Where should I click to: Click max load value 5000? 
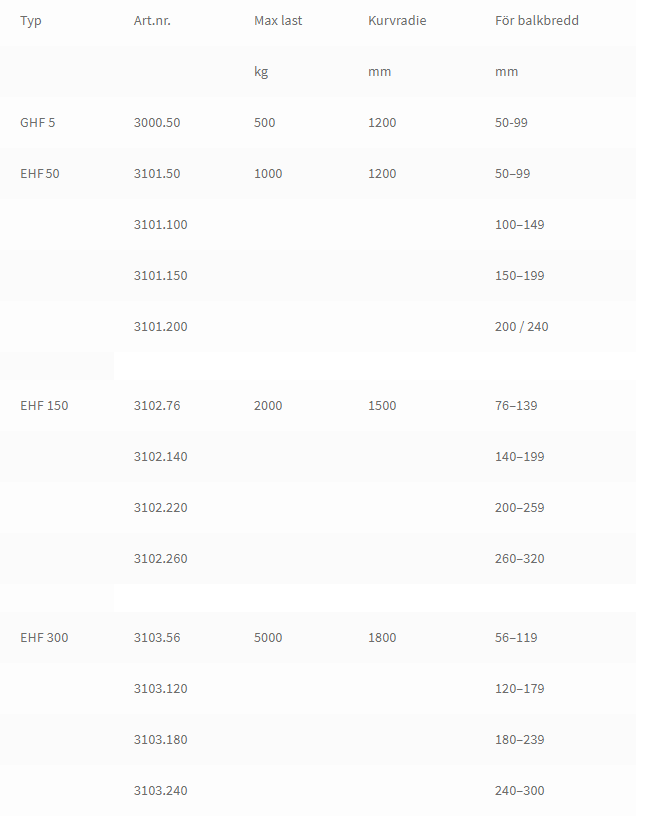[268, 638]
